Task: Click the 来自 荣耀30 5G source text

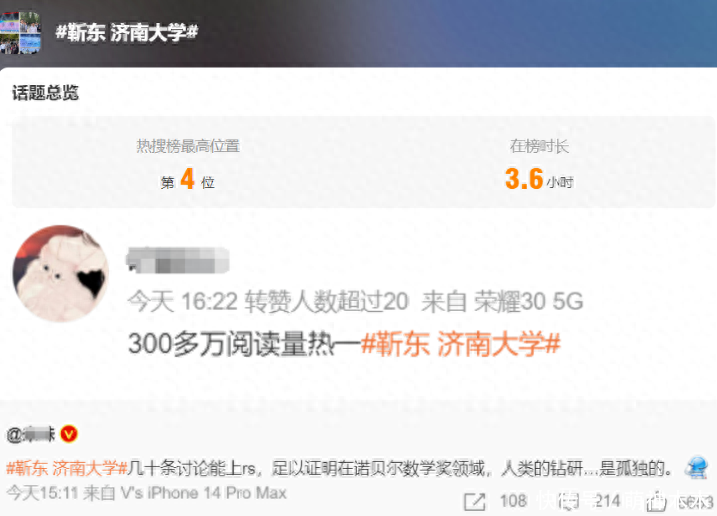Action: pyautogui.click(x=502, y=301)
